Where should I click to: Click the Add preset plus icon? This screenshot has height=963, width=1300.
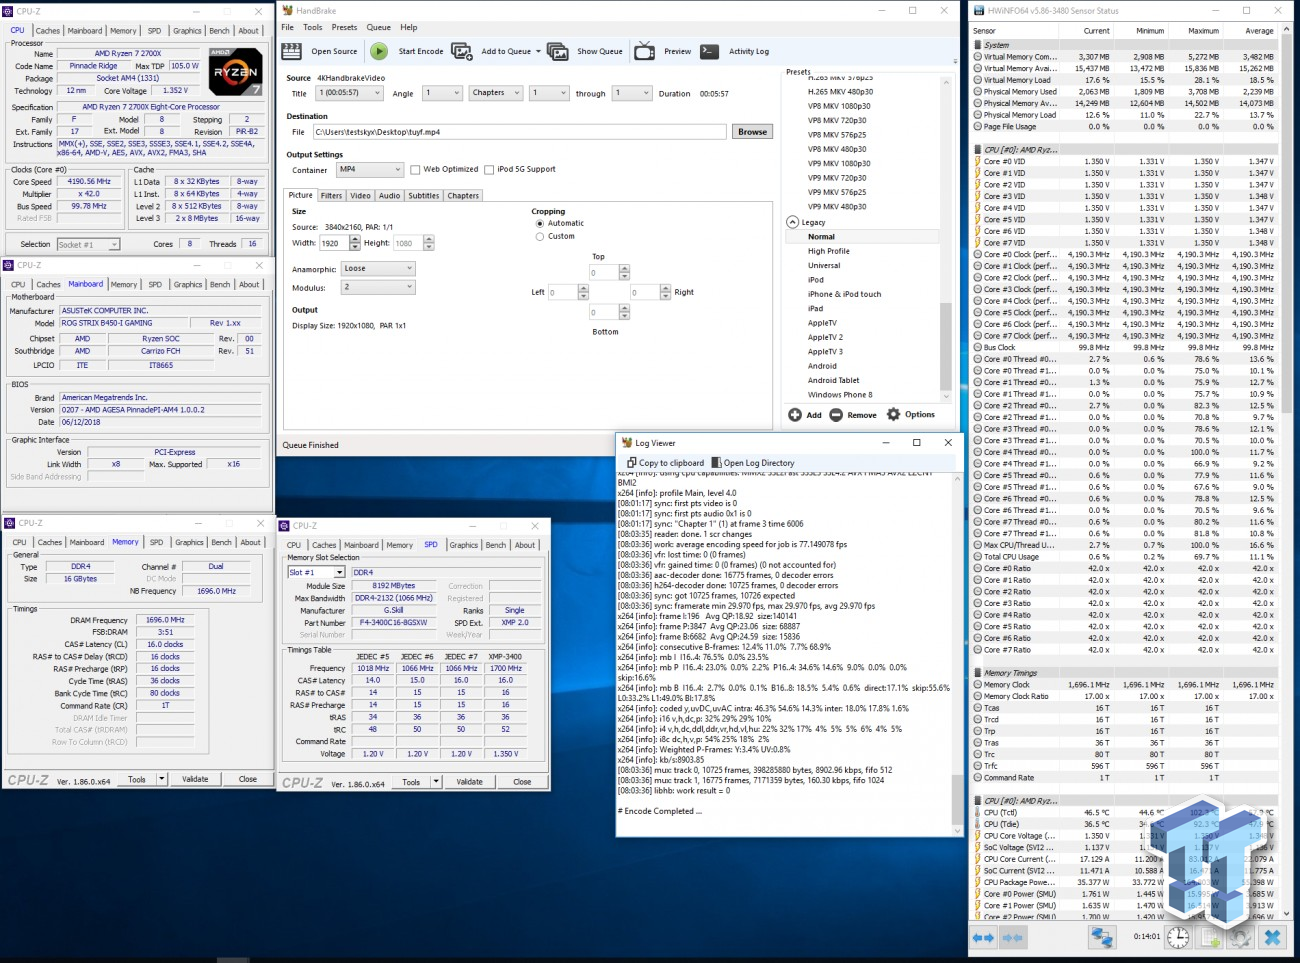795,415
